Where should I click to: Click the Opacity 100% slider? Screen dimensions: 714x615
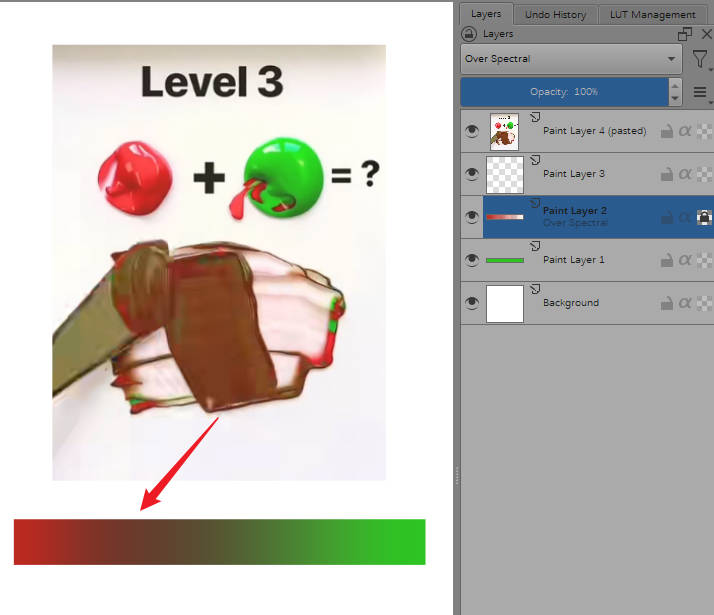[564, 92]
